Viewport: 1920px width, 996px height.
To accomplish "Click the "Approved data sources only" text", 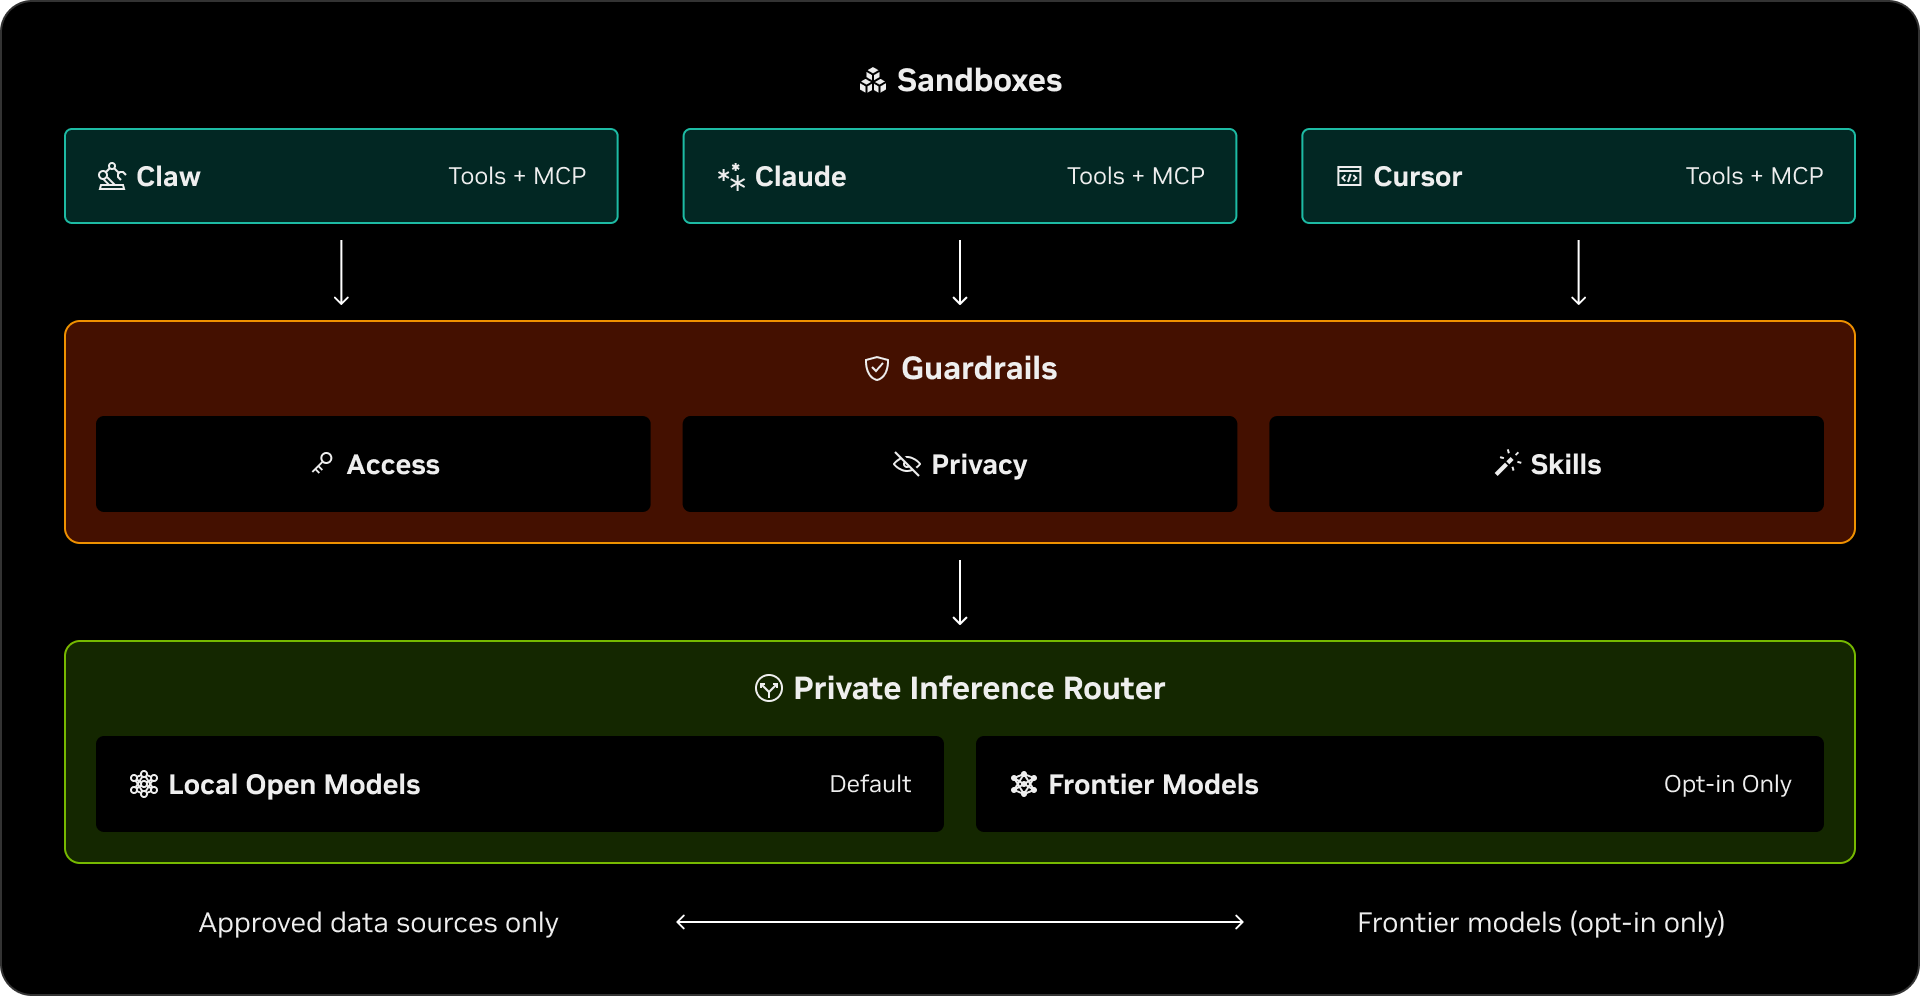I will coord(378,922).
